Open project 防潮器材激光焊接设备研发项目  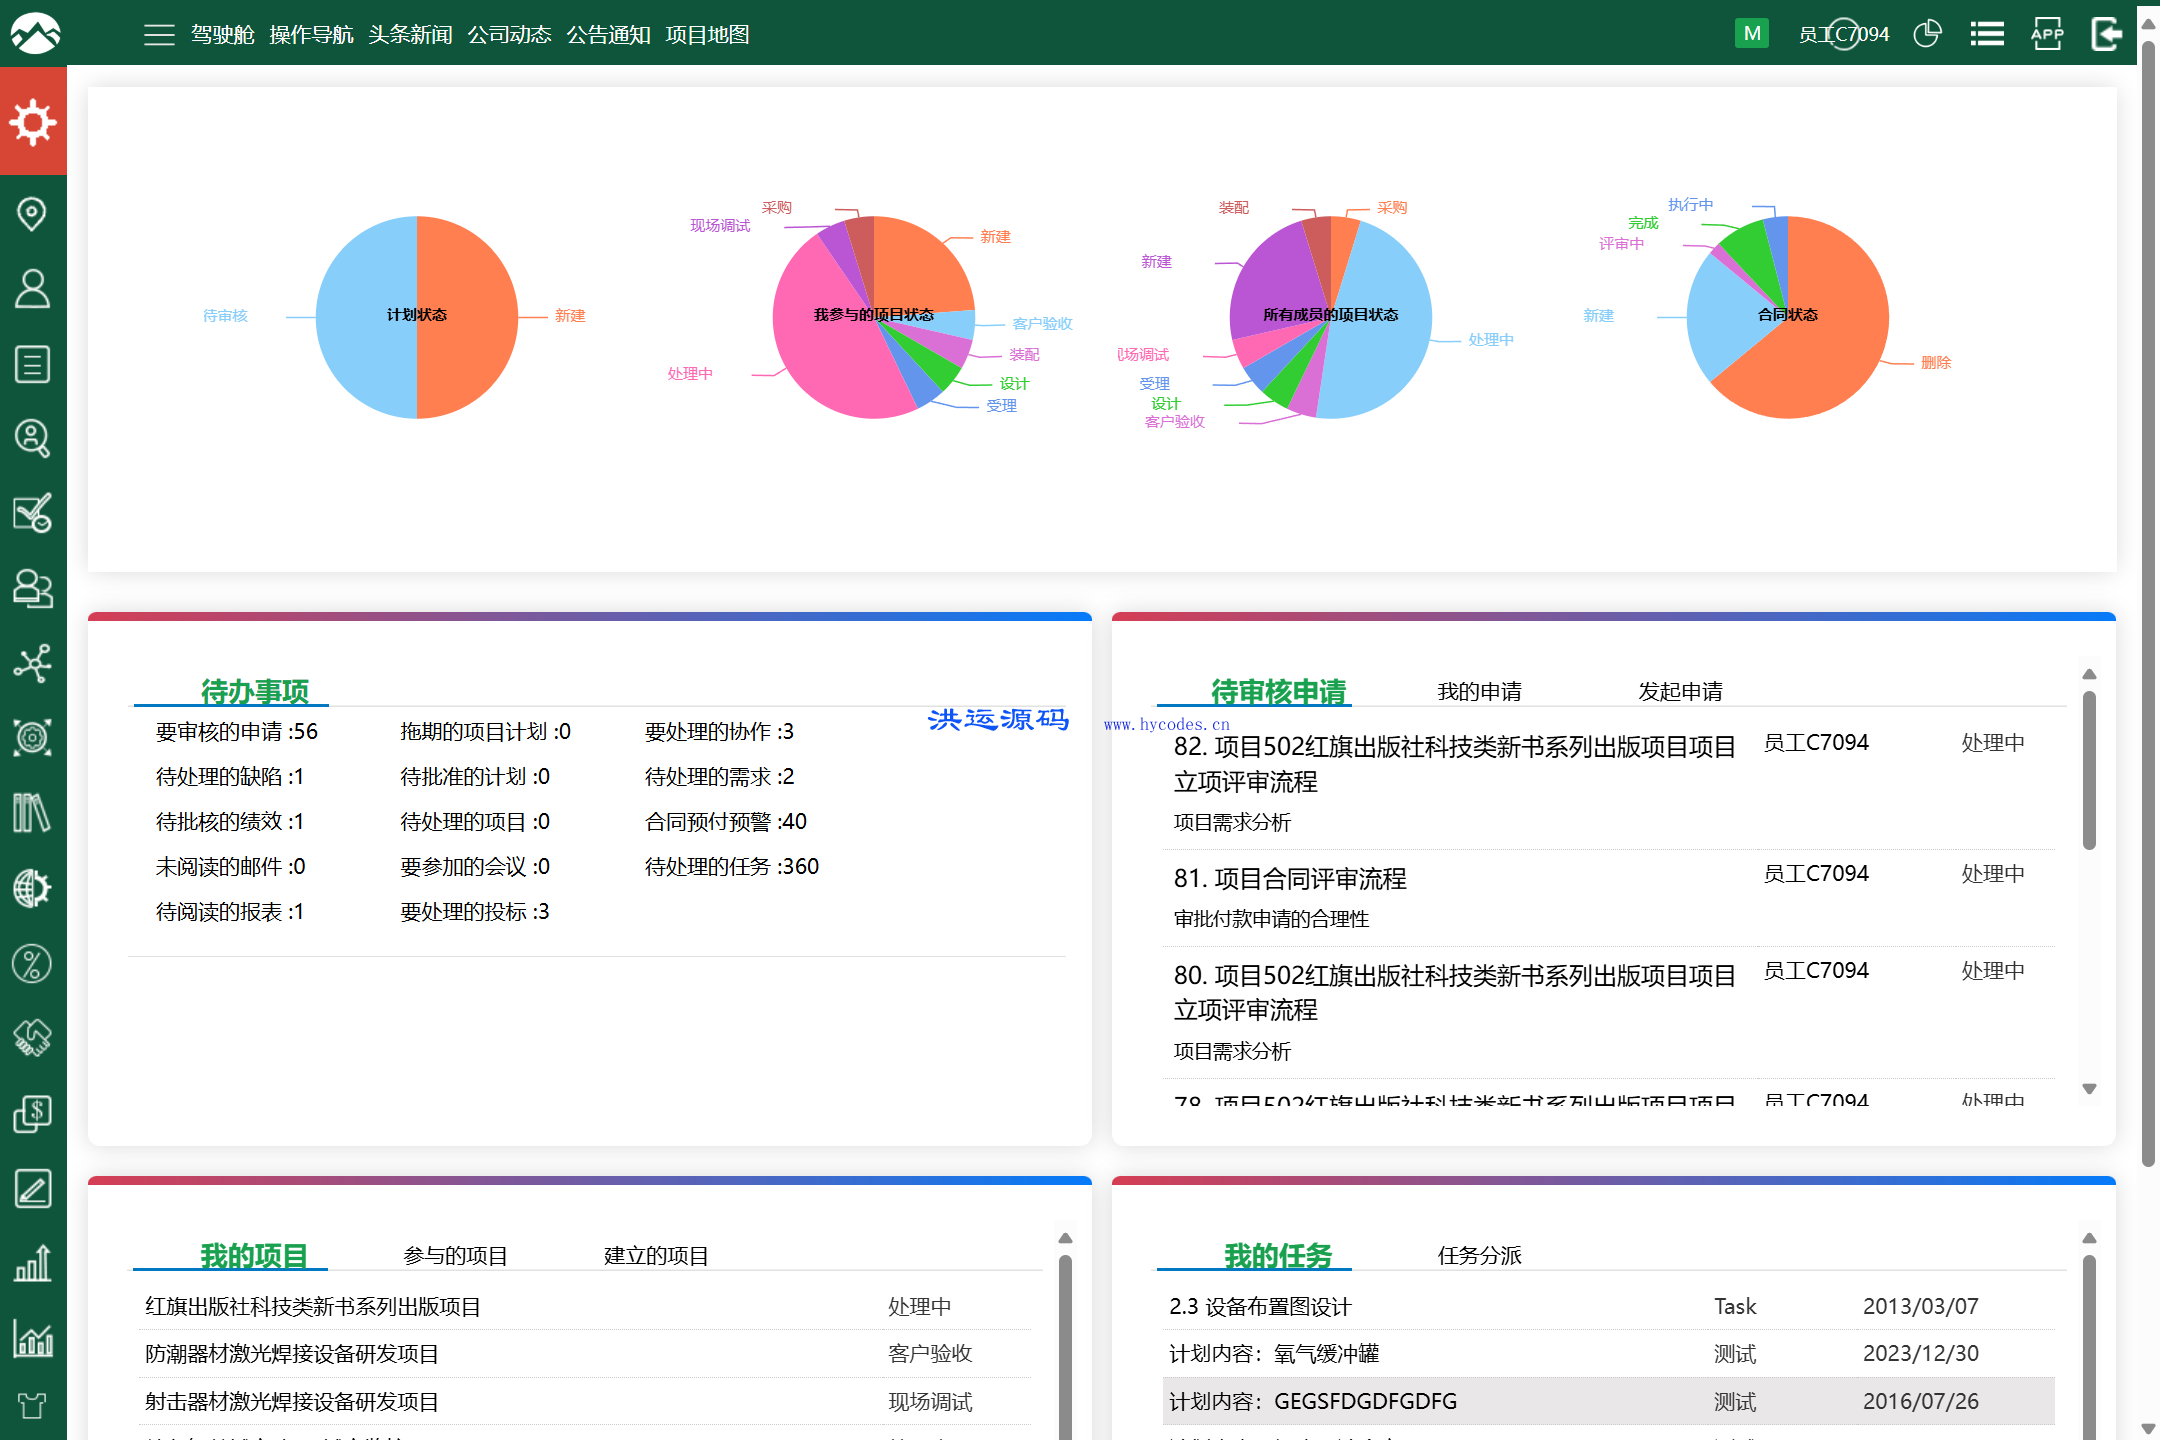pyautogui.click(x=292, y=1353)
